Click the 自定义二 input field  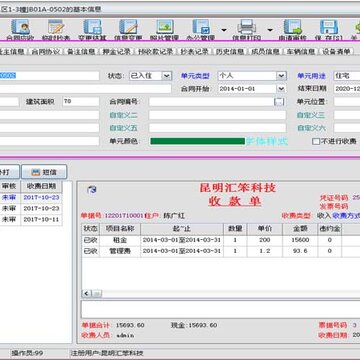point(217,115)
